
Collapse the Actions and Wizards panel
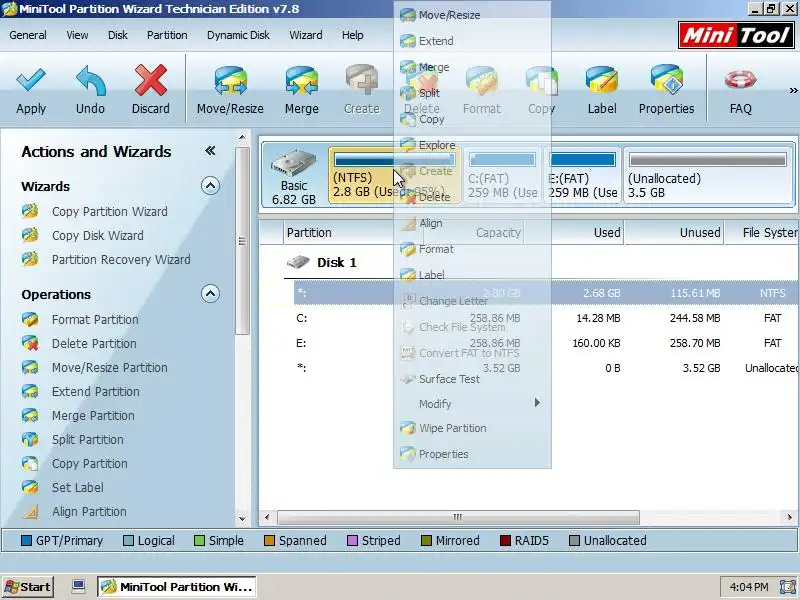coord(210,151)
